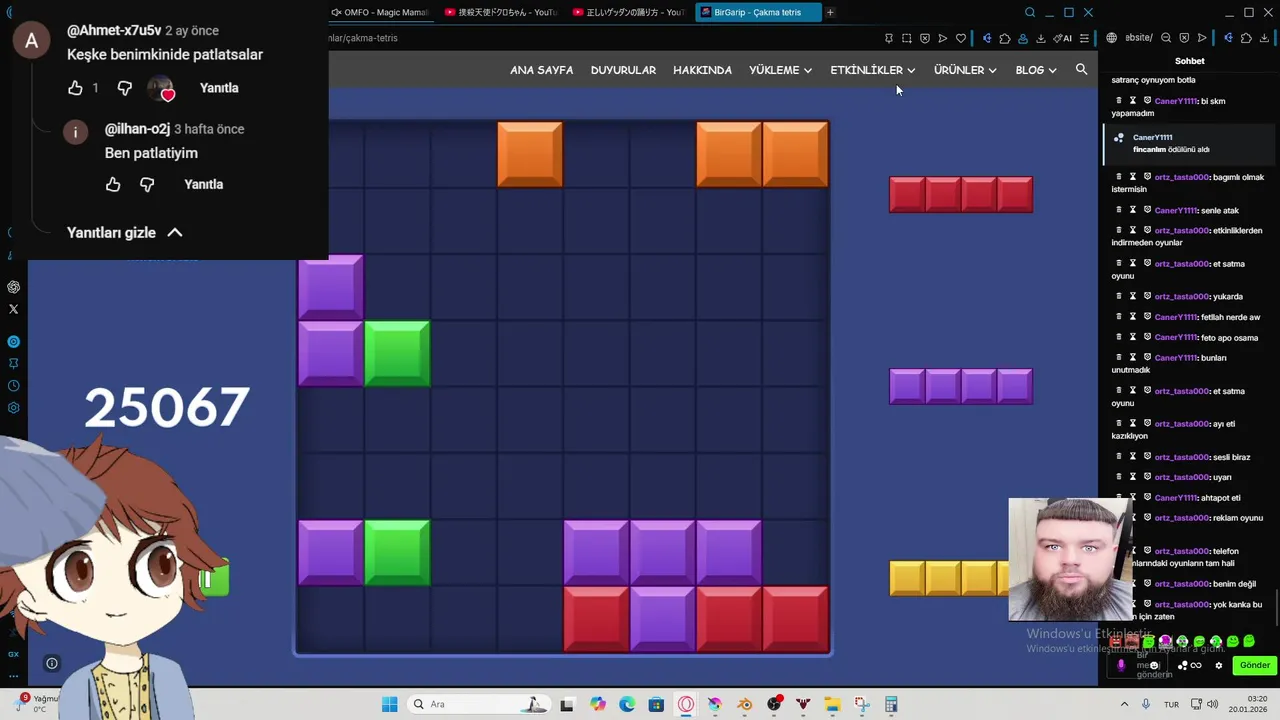Open Microsoft Edge from the taskbar

tap(627, 704)
